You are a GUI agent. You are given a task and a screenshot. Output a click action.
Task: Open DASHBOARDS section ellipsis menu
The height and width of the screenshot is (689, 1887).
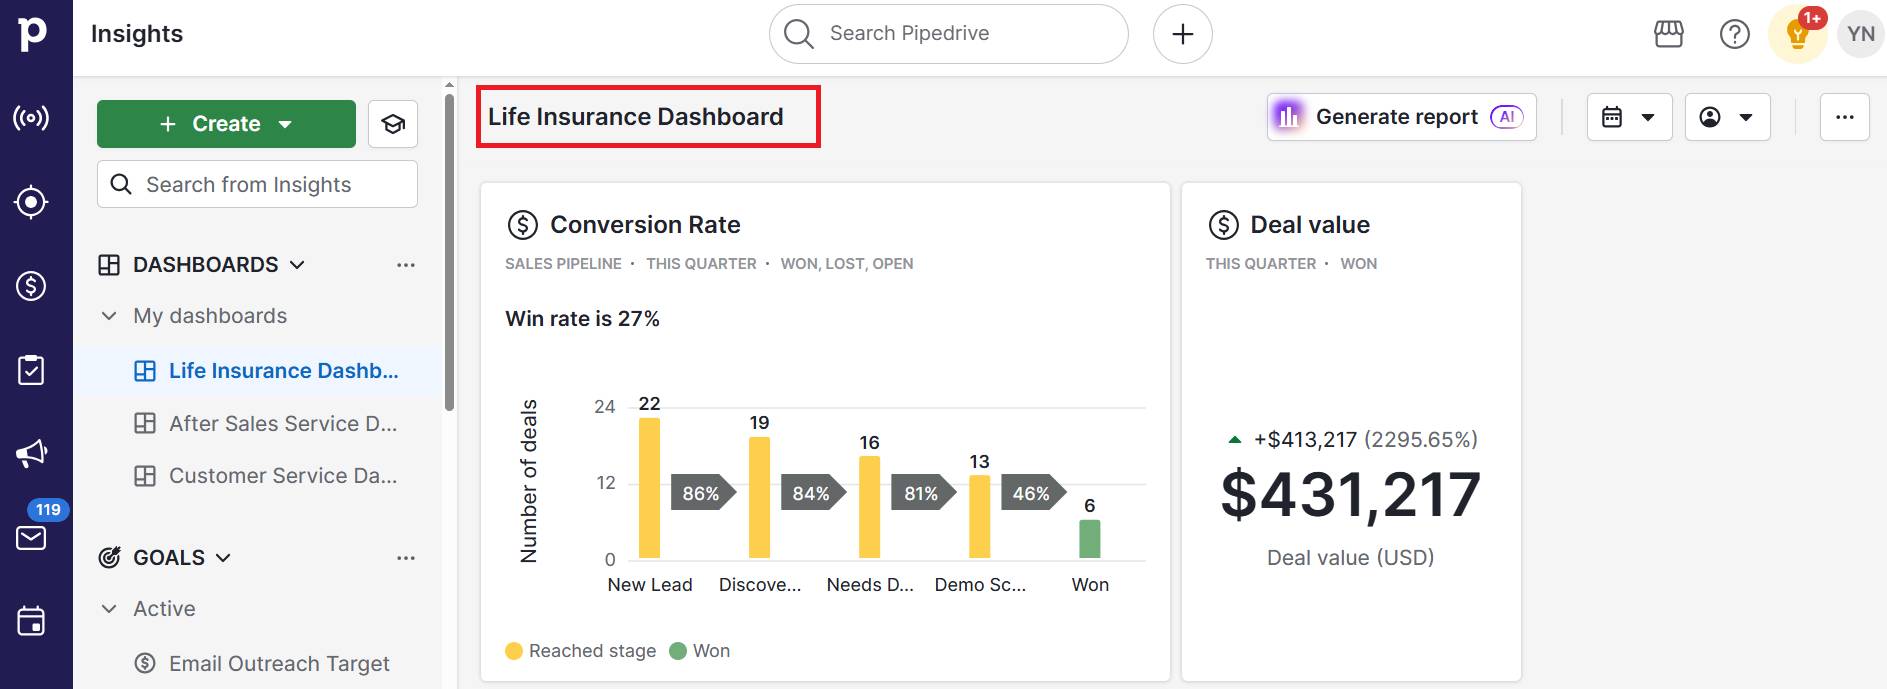click(x=405, y=265)
